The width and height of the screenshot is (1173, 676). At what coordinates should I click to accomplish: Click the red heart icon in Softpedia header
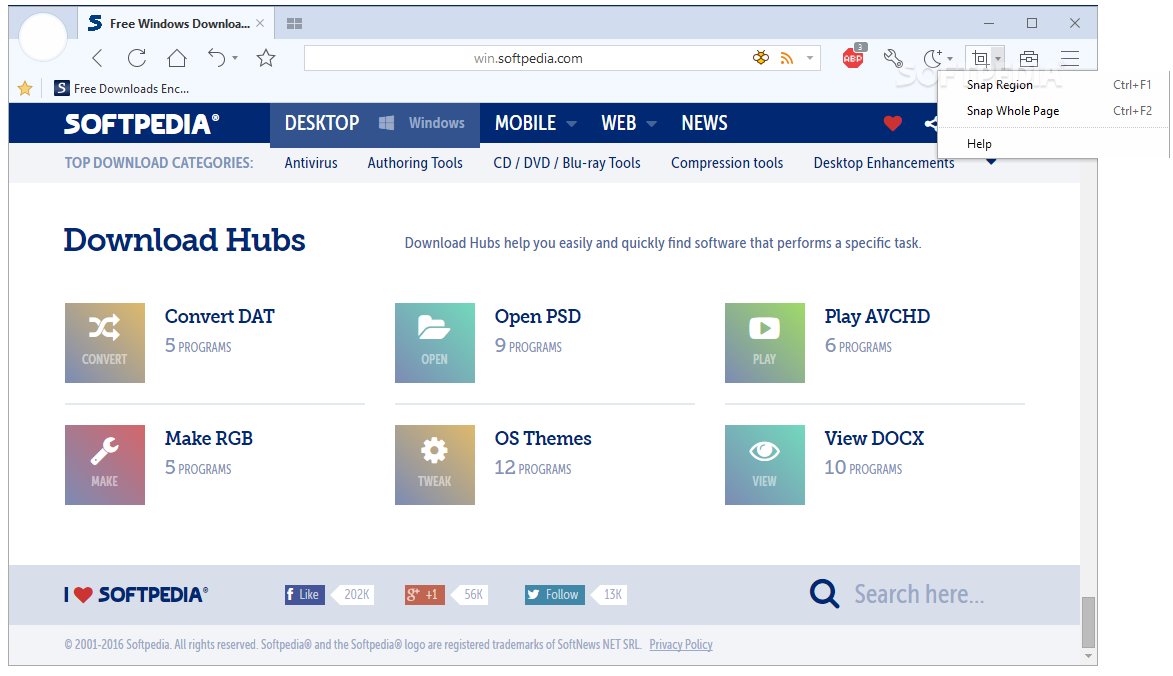click(893, 123)
